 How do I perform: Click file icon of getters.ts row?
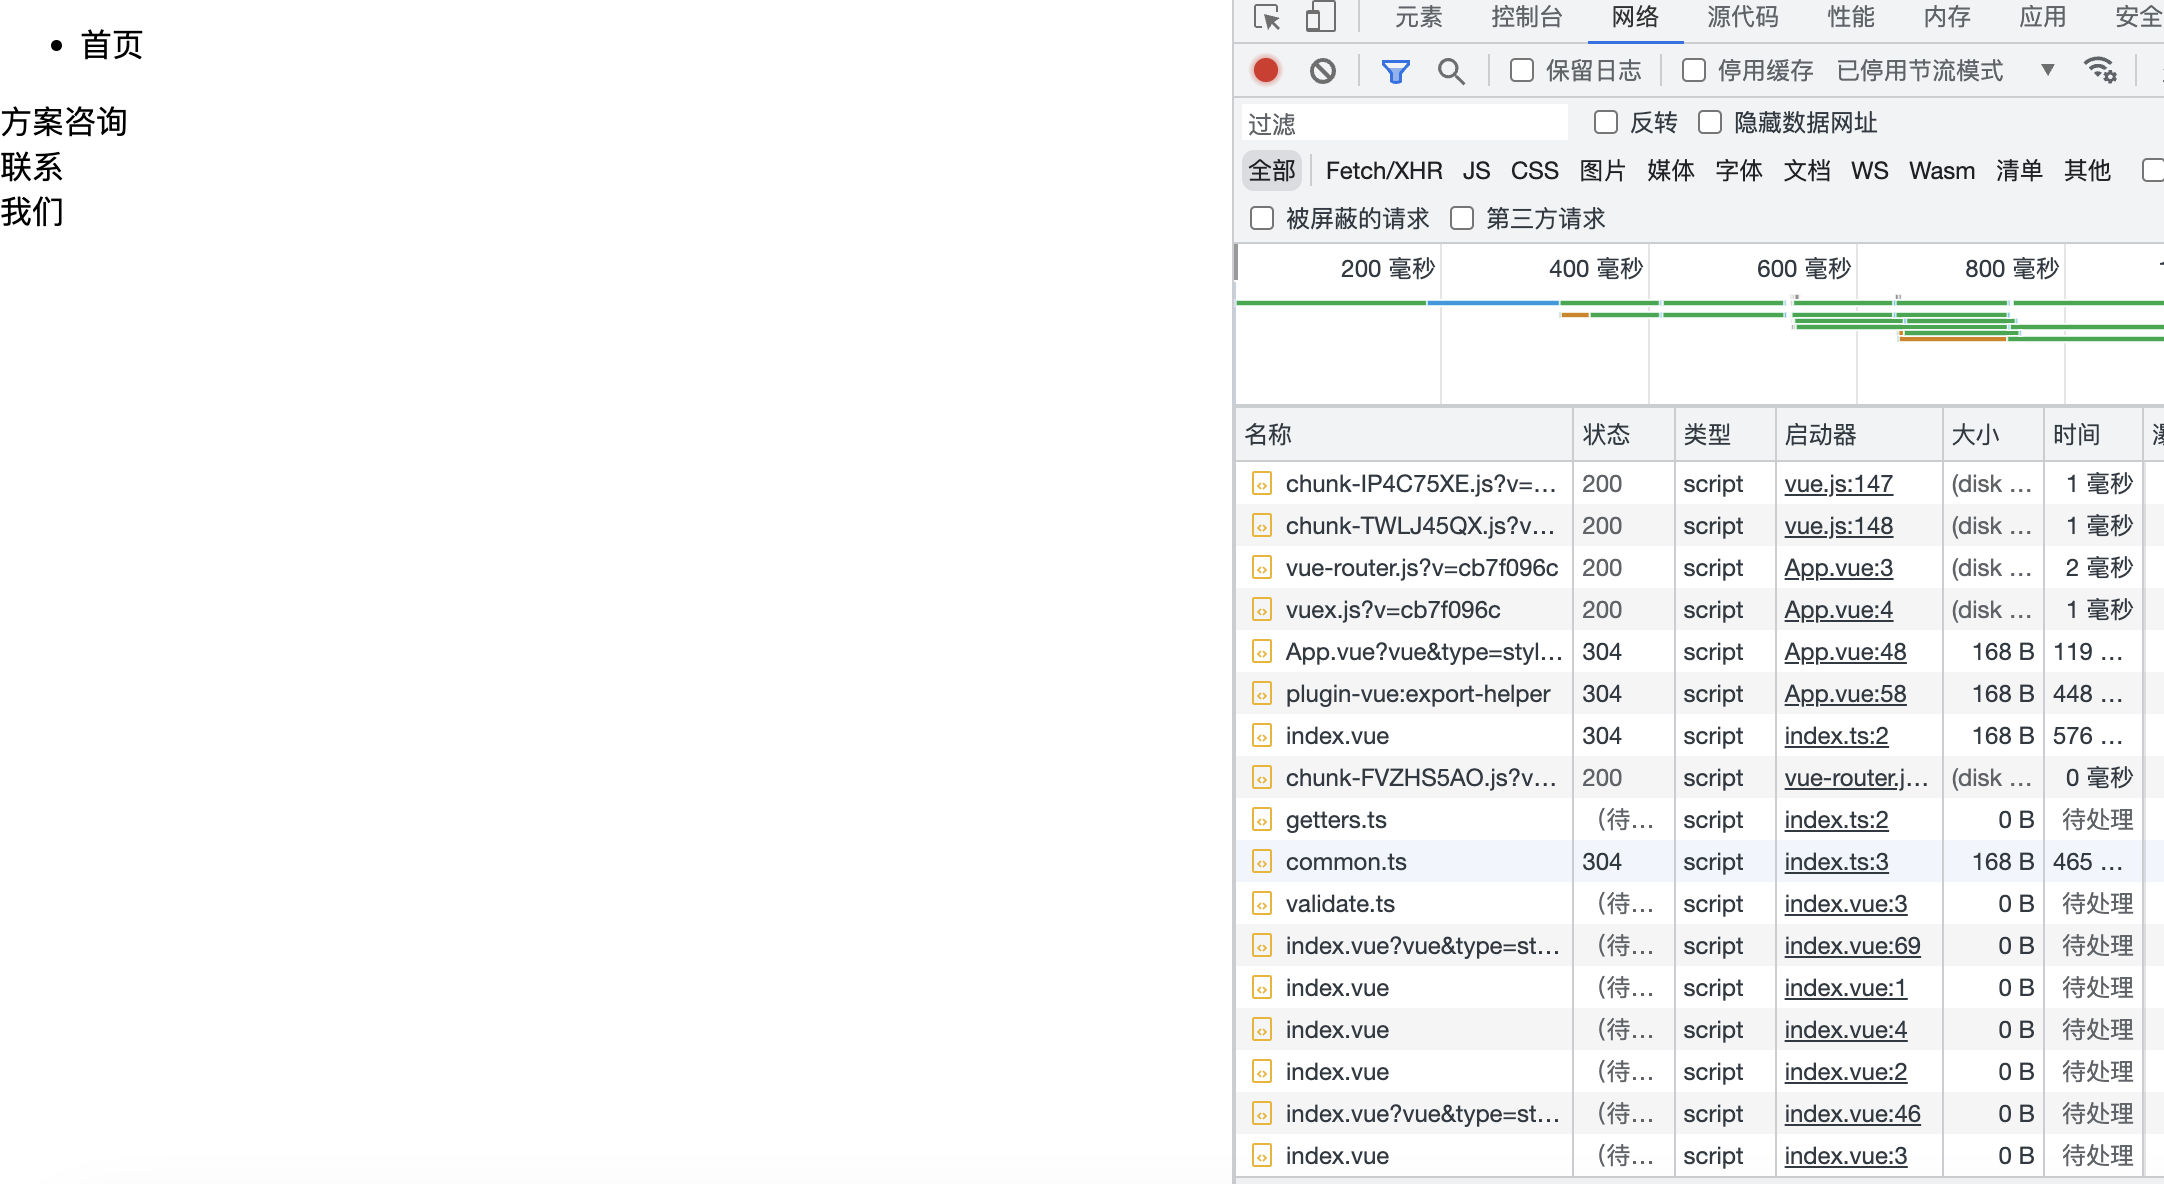point(1262,820)
